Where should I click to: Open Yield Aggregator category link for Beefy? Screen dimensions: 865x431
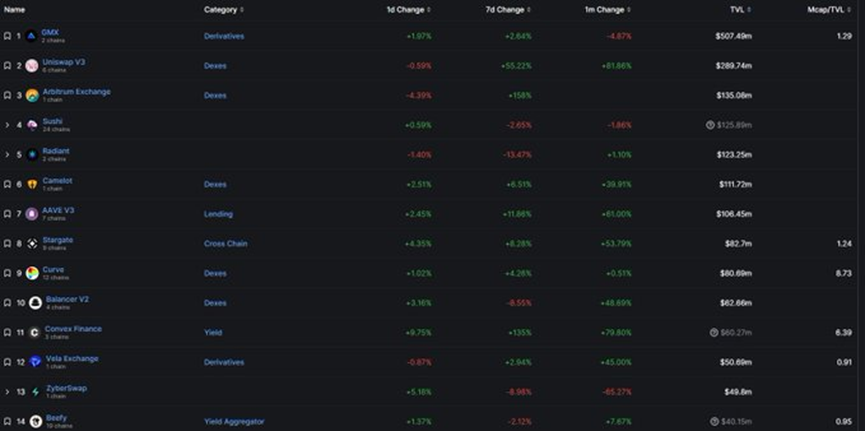234,421
